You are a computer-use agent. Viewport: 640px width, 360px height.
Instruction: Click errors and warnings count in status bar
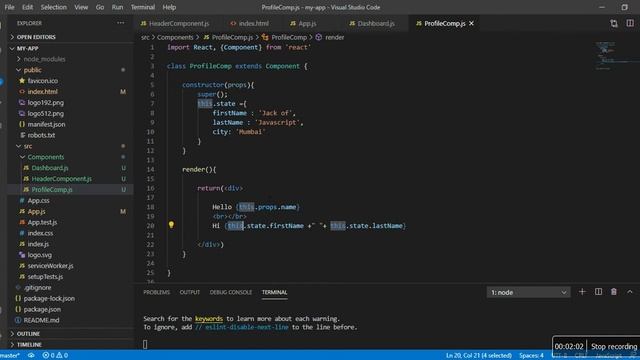[x=55, y=356]
